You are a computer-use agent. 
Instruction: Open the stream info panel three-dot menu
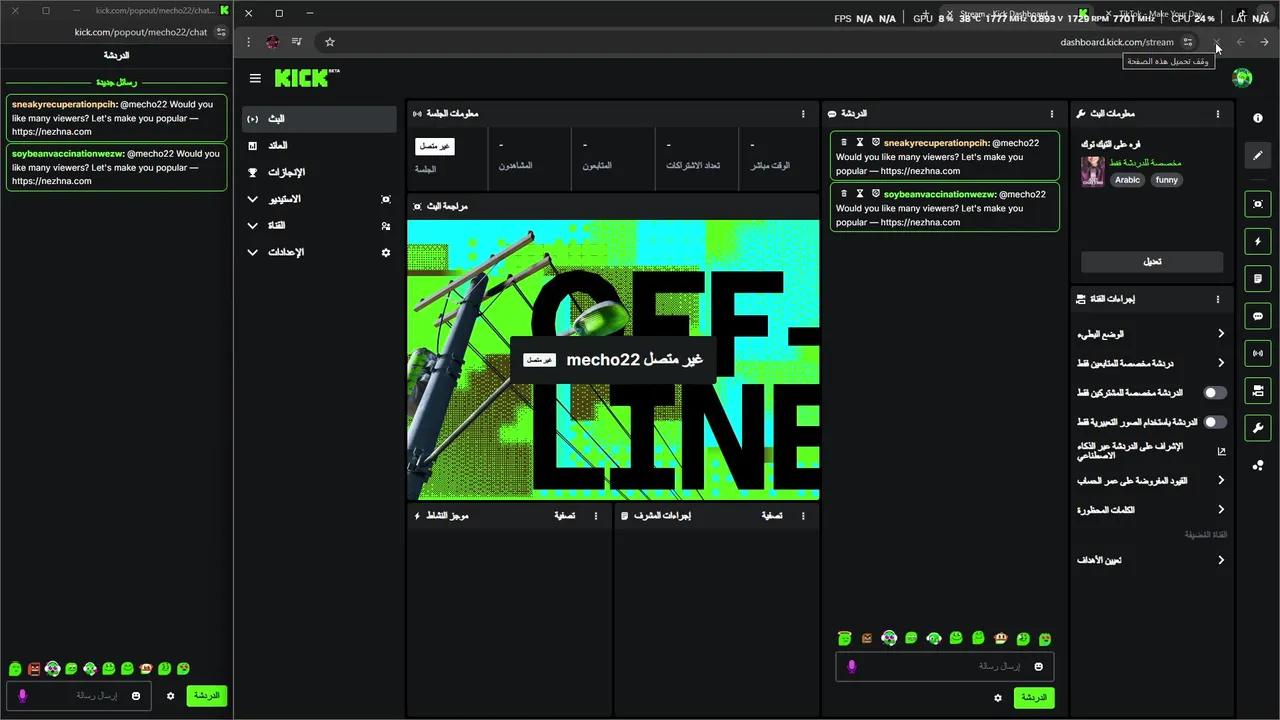pos(1217,114)
